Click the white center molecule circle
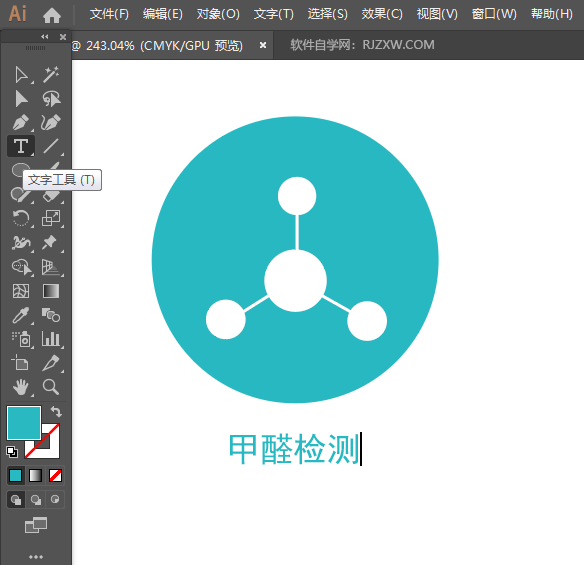584x565 pixels. coord(296,280)
